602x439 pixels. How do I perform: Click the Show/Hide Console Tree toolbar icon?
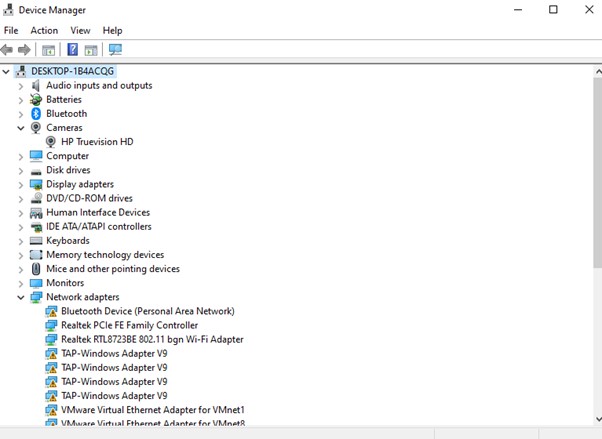48,50
